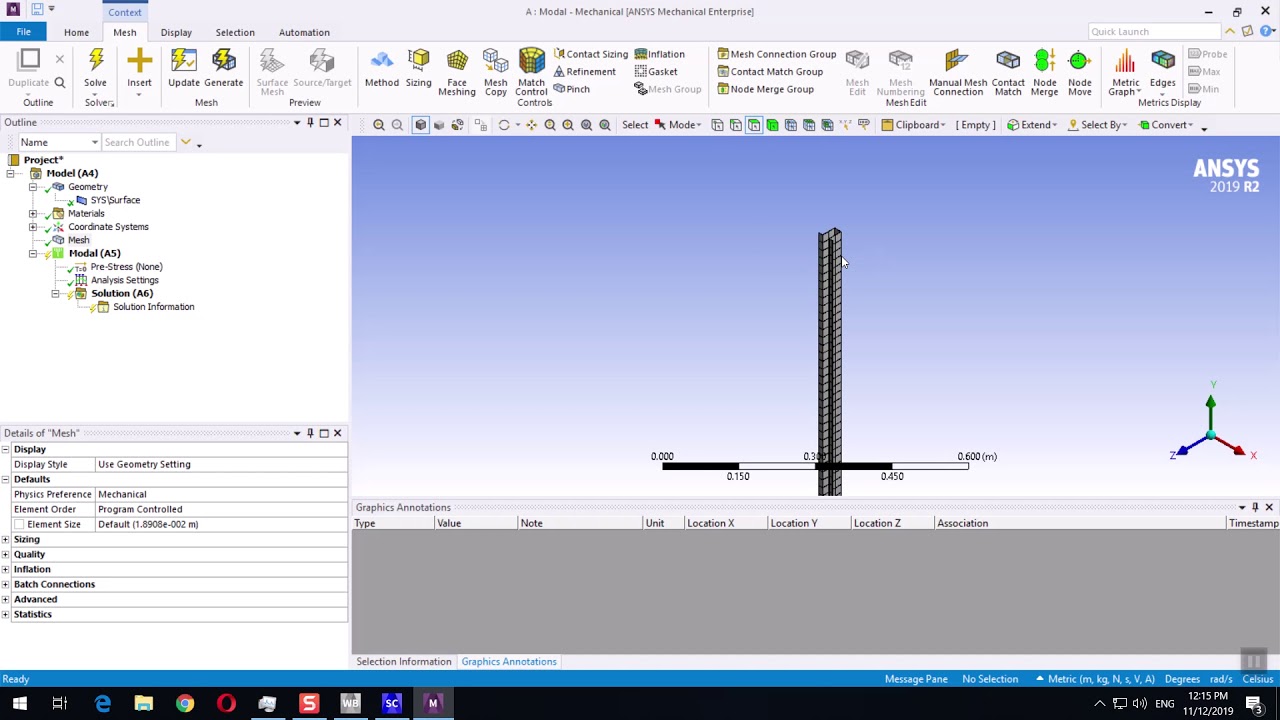
Task: Select Analysis Settings in outline
Action: pyautogui.click(x=124, y=280)
